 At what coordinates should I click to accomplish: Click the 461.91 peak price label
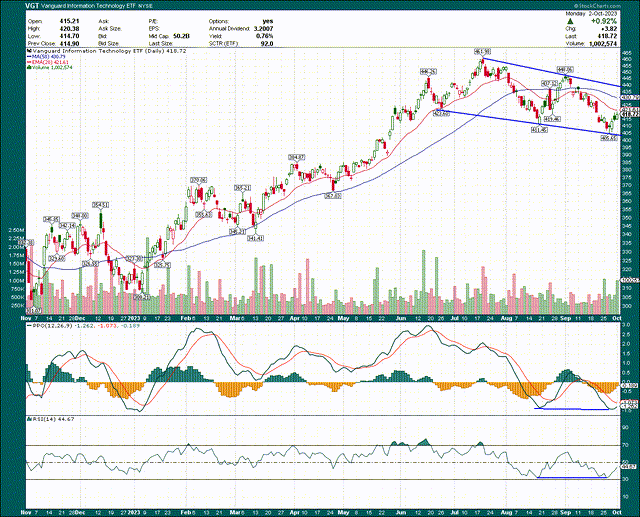[482, 52]
